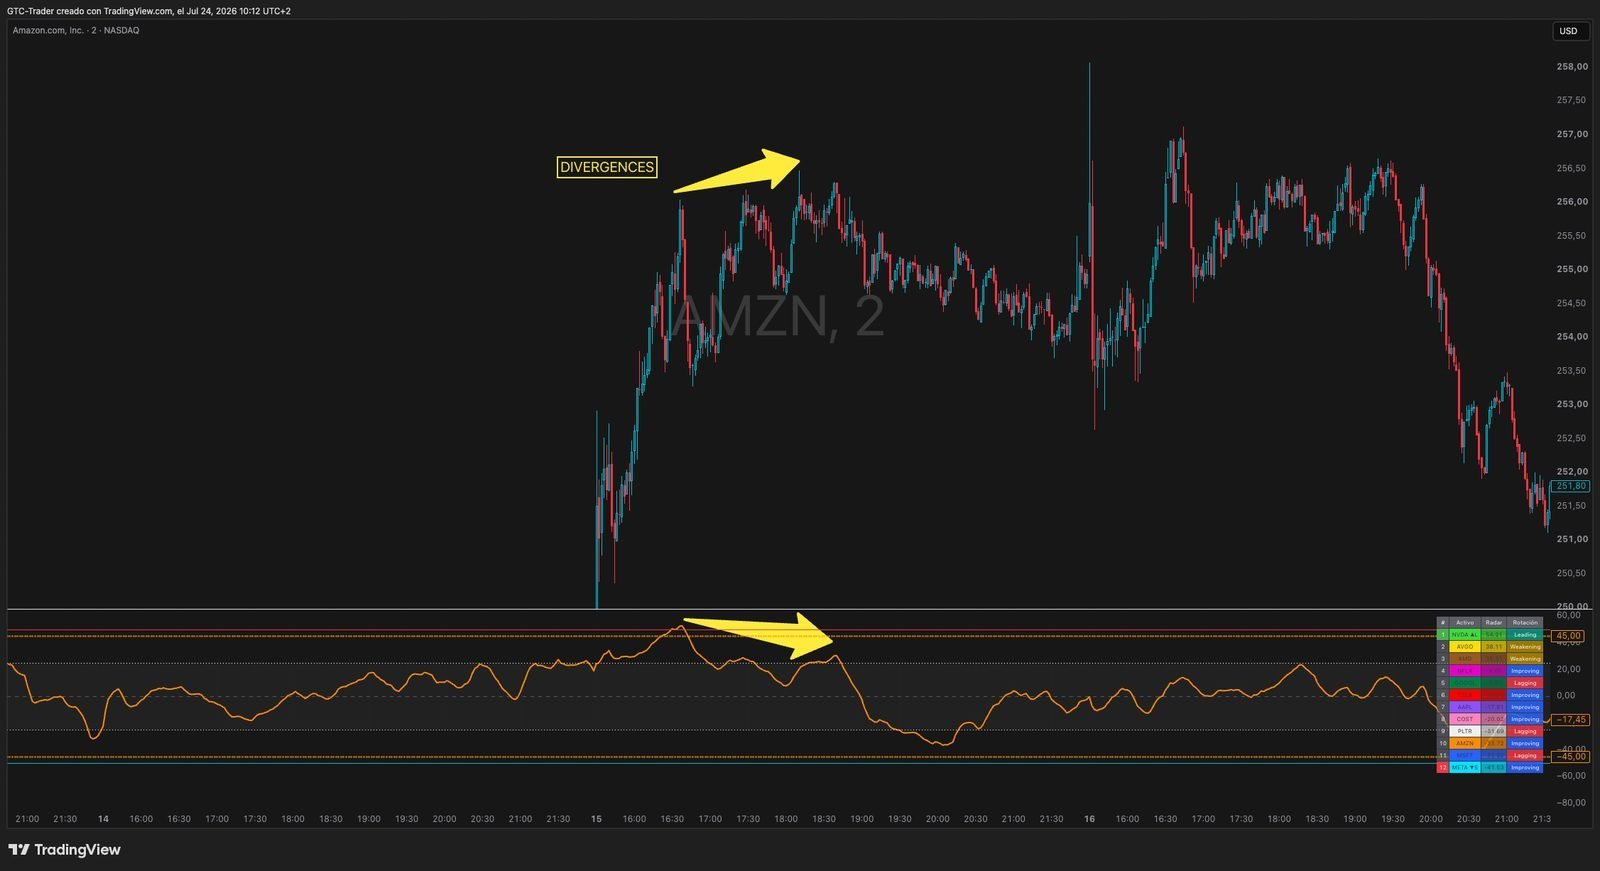Select the cyan META cell in table
Image resolution: width=1600 pixels, height=871 pixels.
coord(1465,768)
